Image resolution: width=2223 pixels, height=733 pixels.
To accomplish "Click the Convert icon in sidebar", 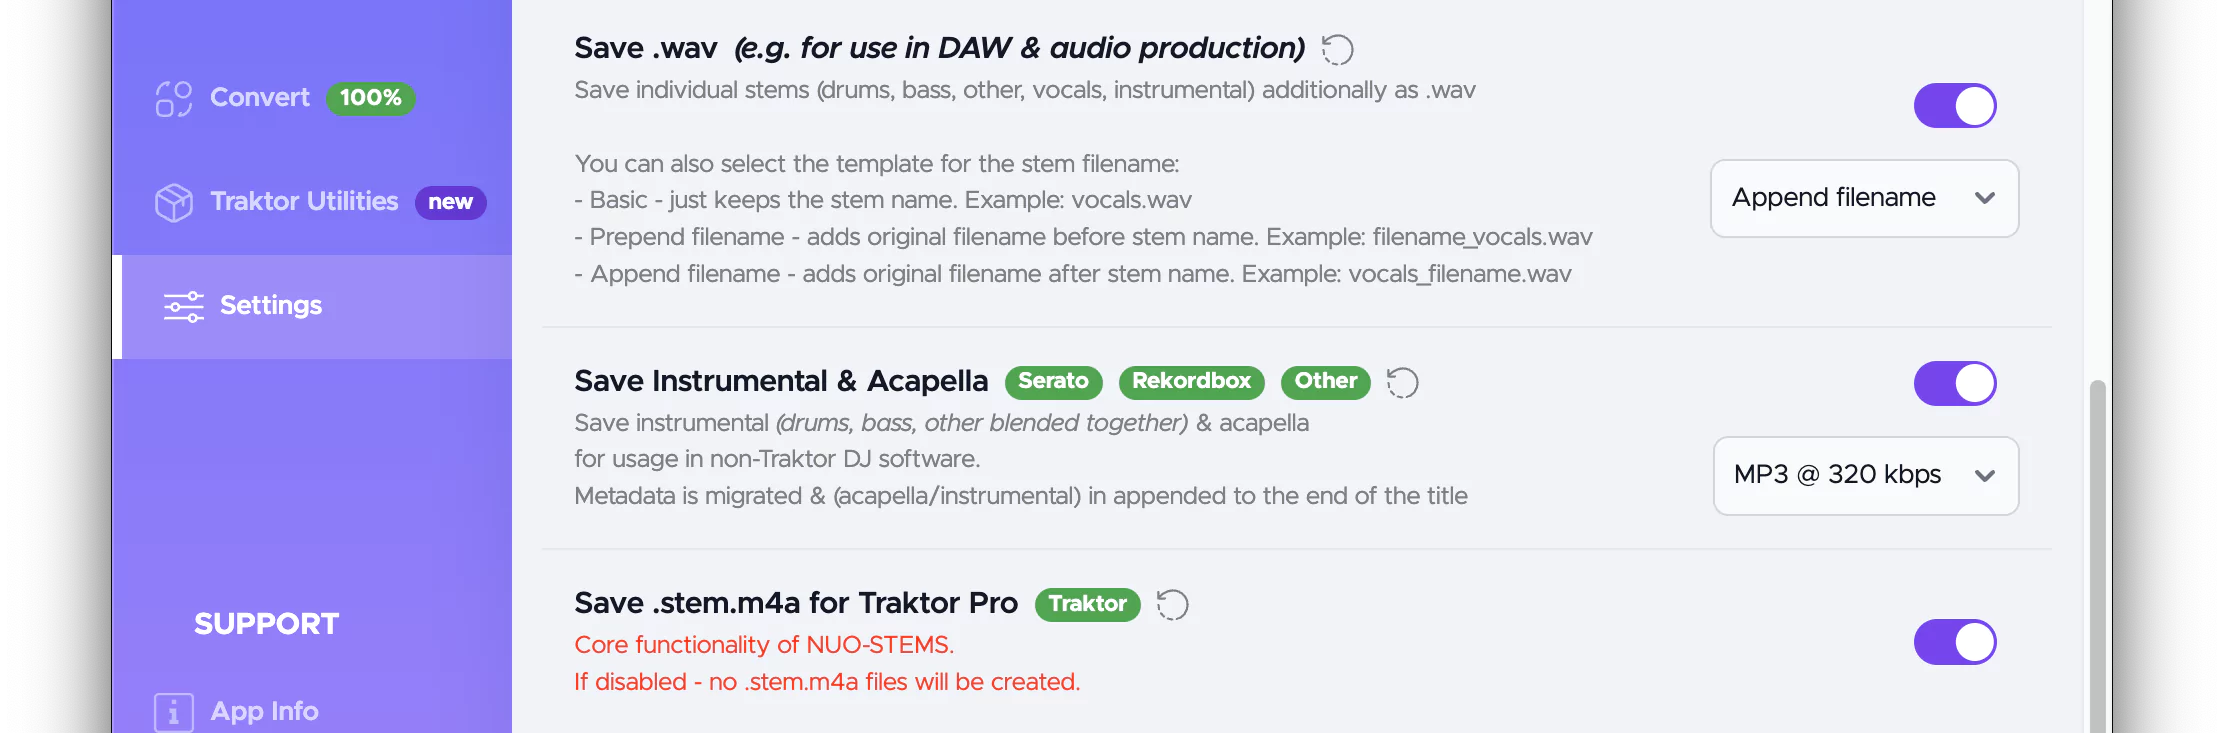I will click(x=174, y=98).
